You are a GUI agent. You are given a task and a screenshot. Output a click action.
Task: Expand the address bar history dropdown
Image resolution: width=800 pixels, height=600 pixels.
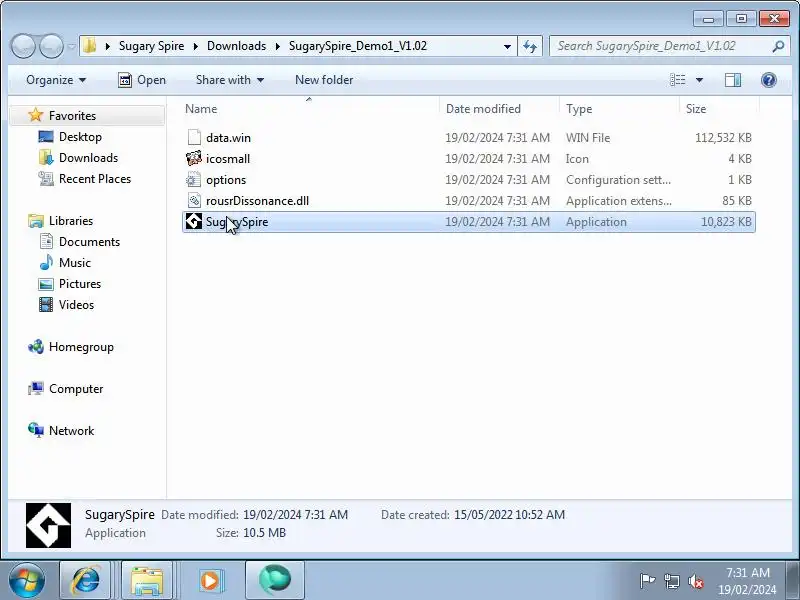coord(507,46)
